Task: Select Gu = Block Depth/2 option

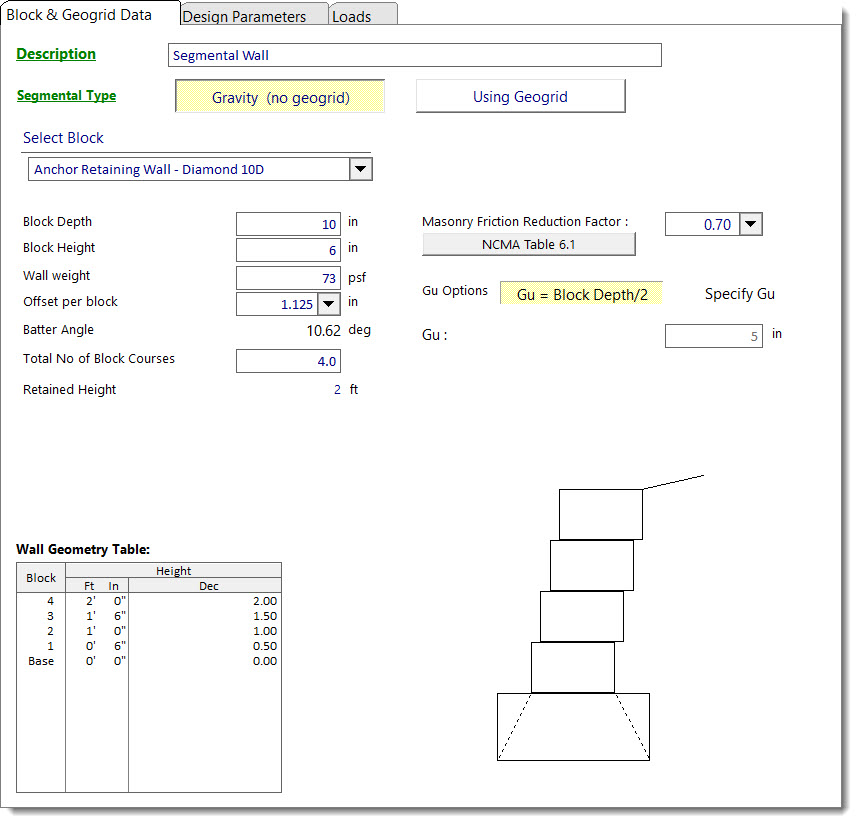Action: [581, 294]
